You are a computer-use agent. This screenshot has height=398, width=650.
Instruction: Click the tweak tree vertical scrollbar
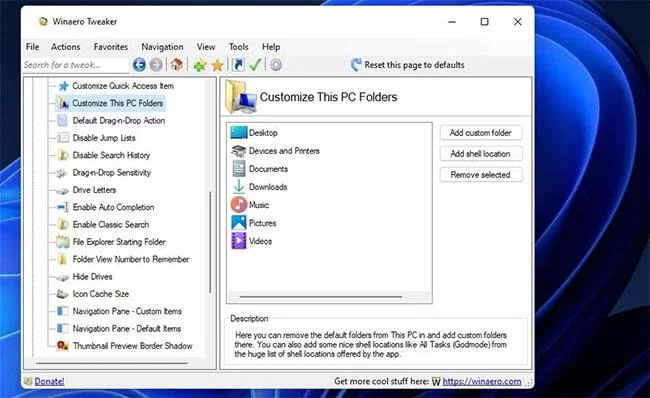(210, 242)
